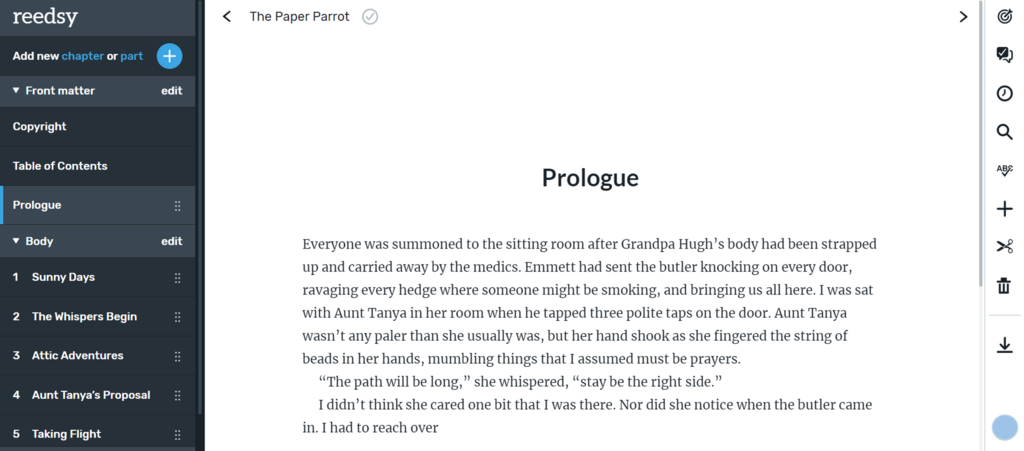Select the Attic Adventures chapter

click(x=98, y=356)
